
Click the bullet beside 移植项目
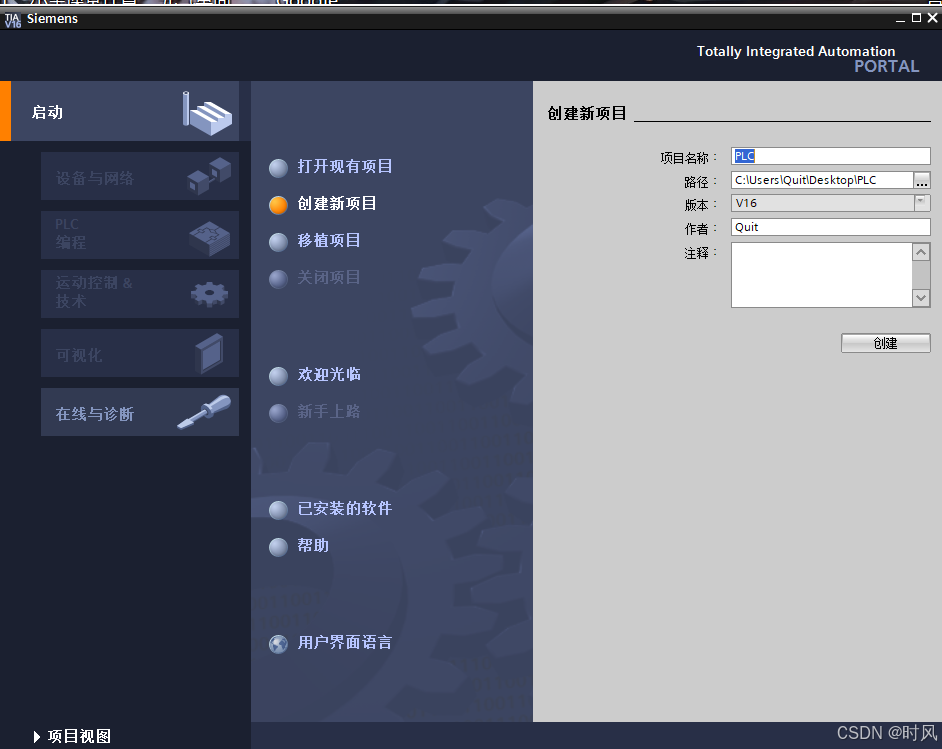click(278, 242)
